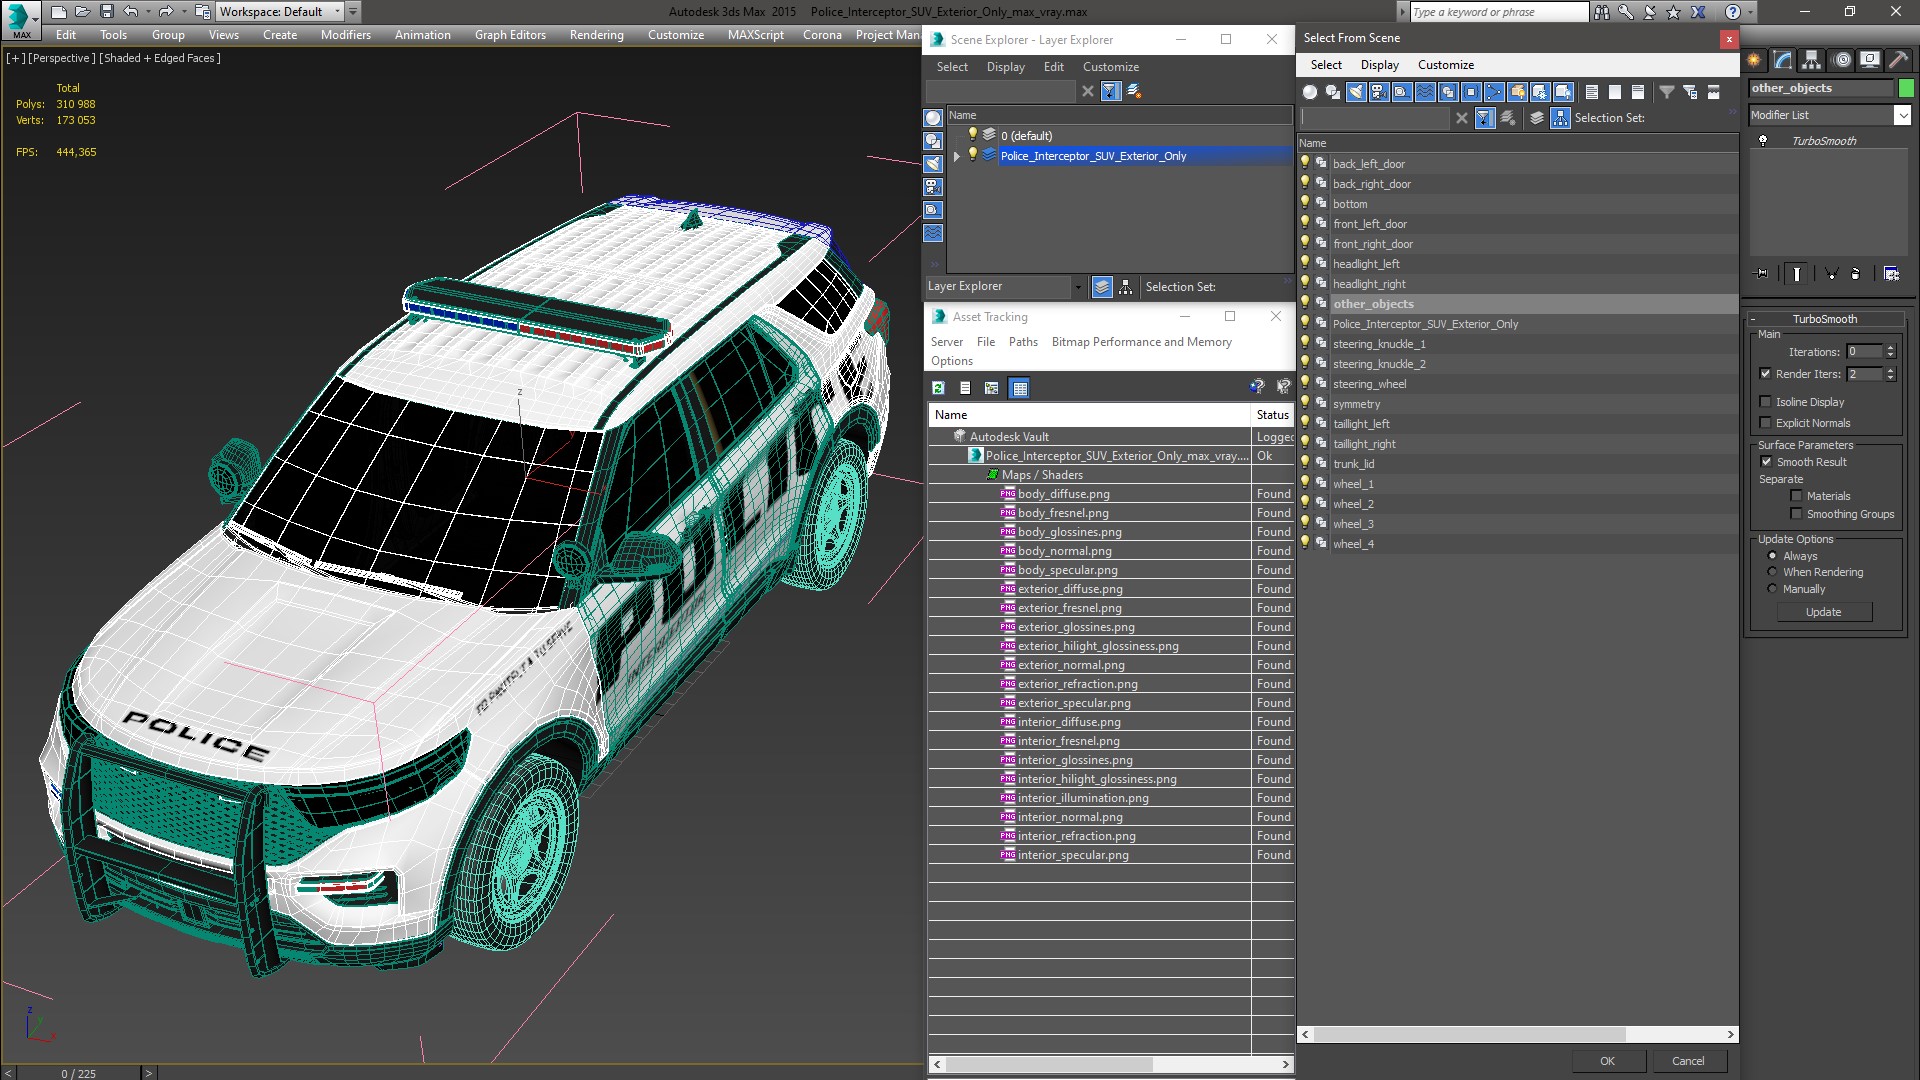The height and width of the screenshot is (1080, 1920).
Task: Toggle Display Cameras filter in Select From Scene
Action: click(1379, 92)
